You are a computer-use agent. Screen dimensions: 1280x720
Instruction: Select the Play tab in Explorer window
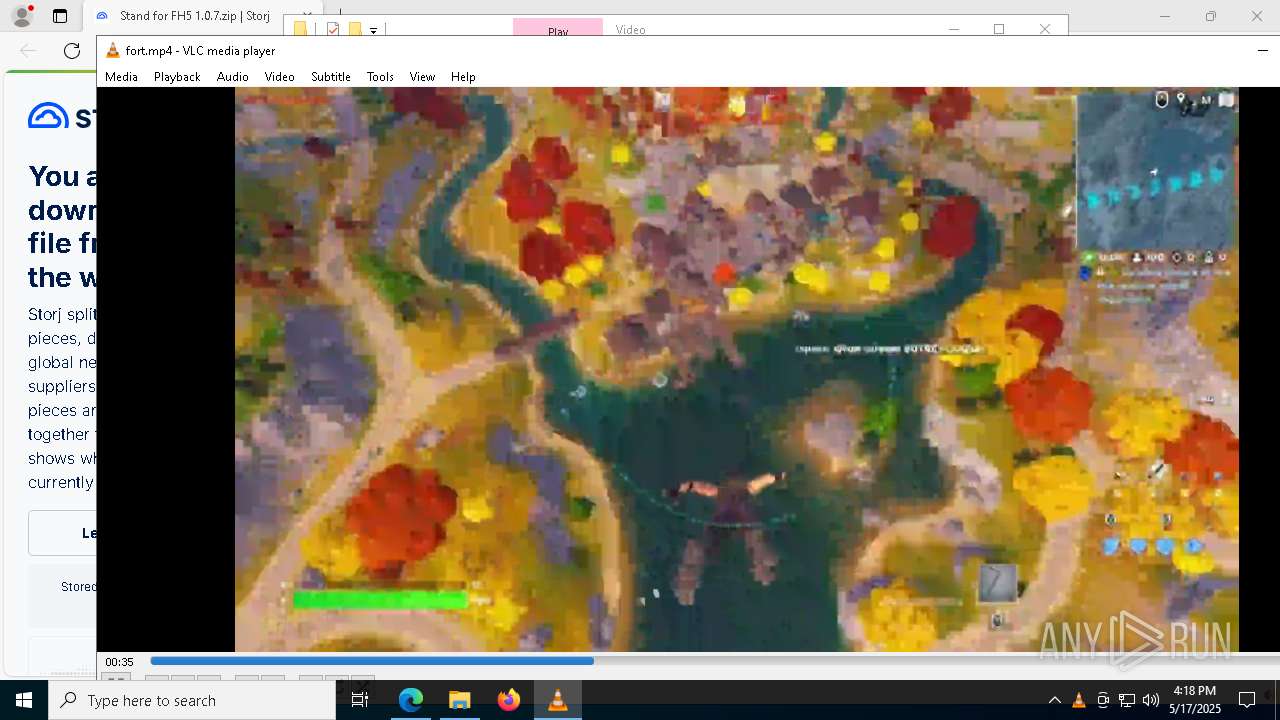pos(558,29)
